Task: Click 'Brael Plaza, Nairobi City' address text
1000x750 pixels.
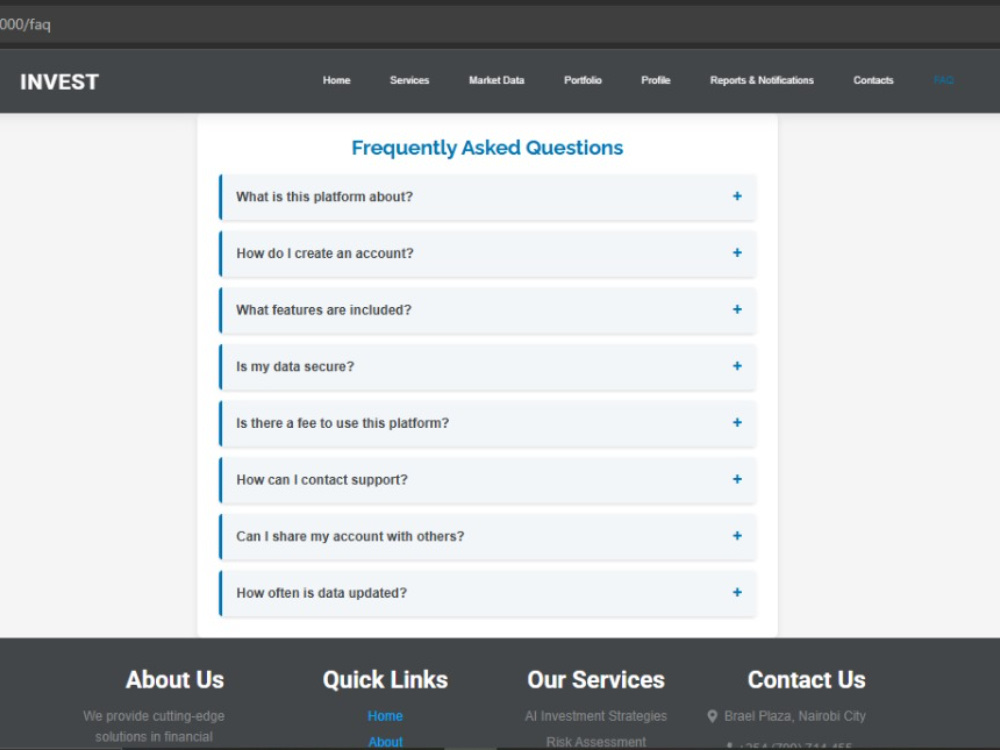Action: (x=795, y=716)
